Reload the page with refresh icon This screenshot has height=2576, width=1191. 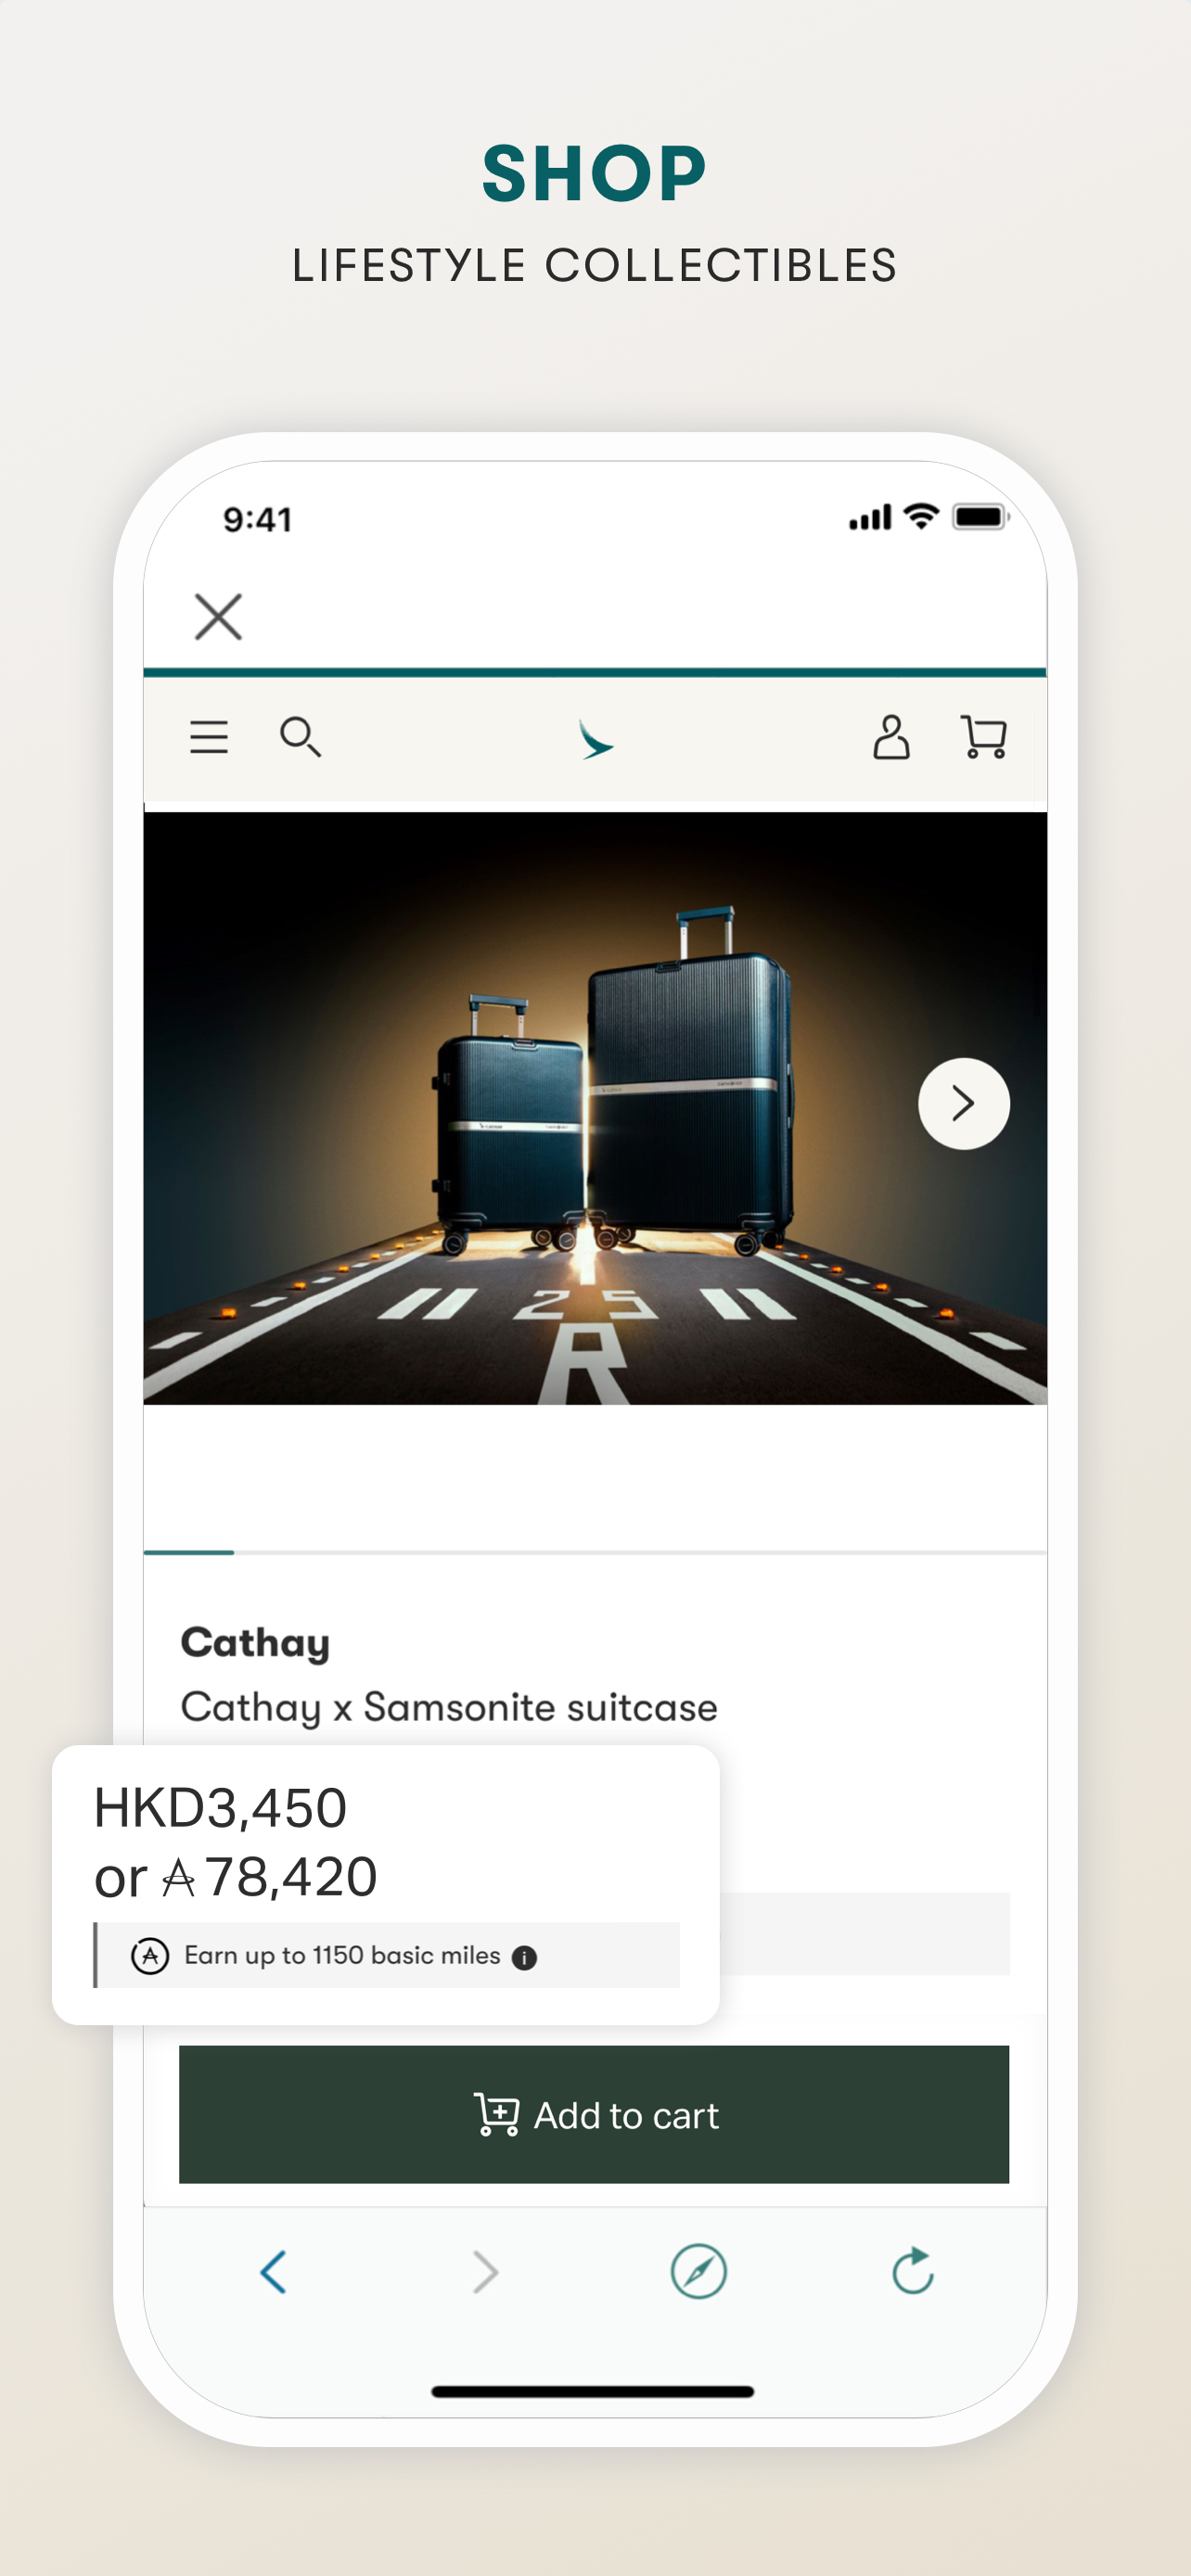click(x=912, y=2270)
